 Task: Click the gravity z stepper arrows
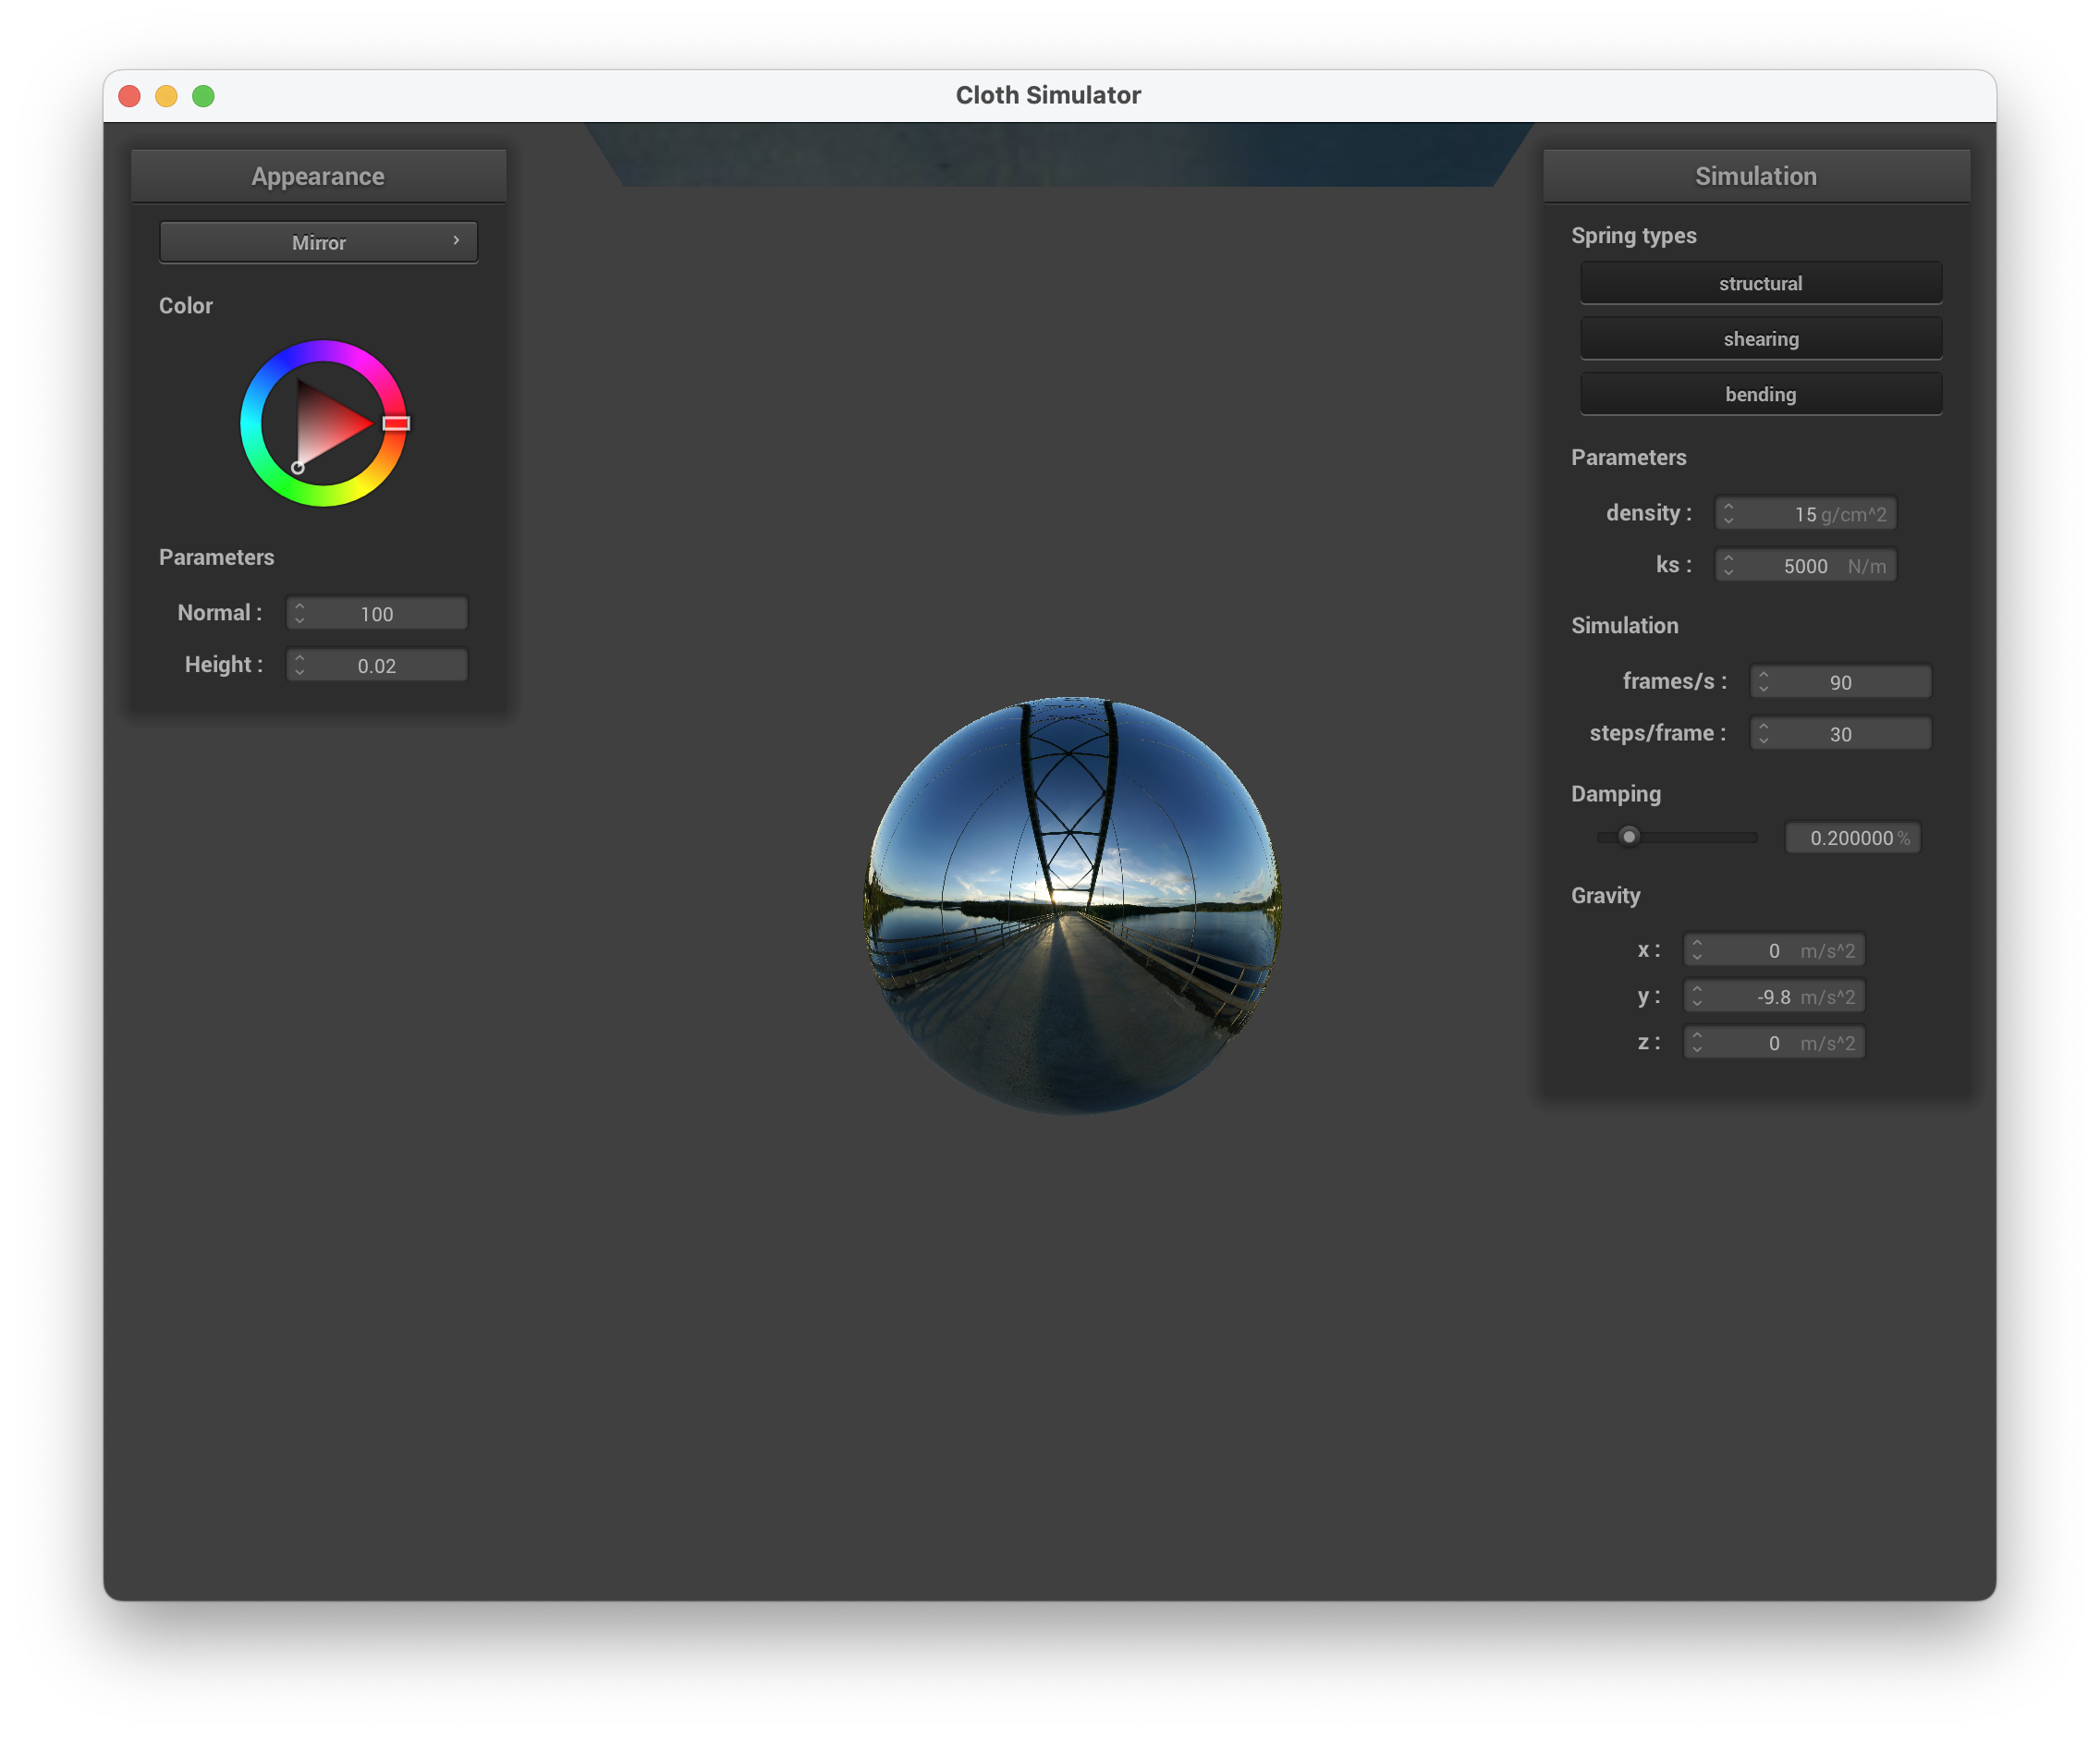pos(1696,1042)
